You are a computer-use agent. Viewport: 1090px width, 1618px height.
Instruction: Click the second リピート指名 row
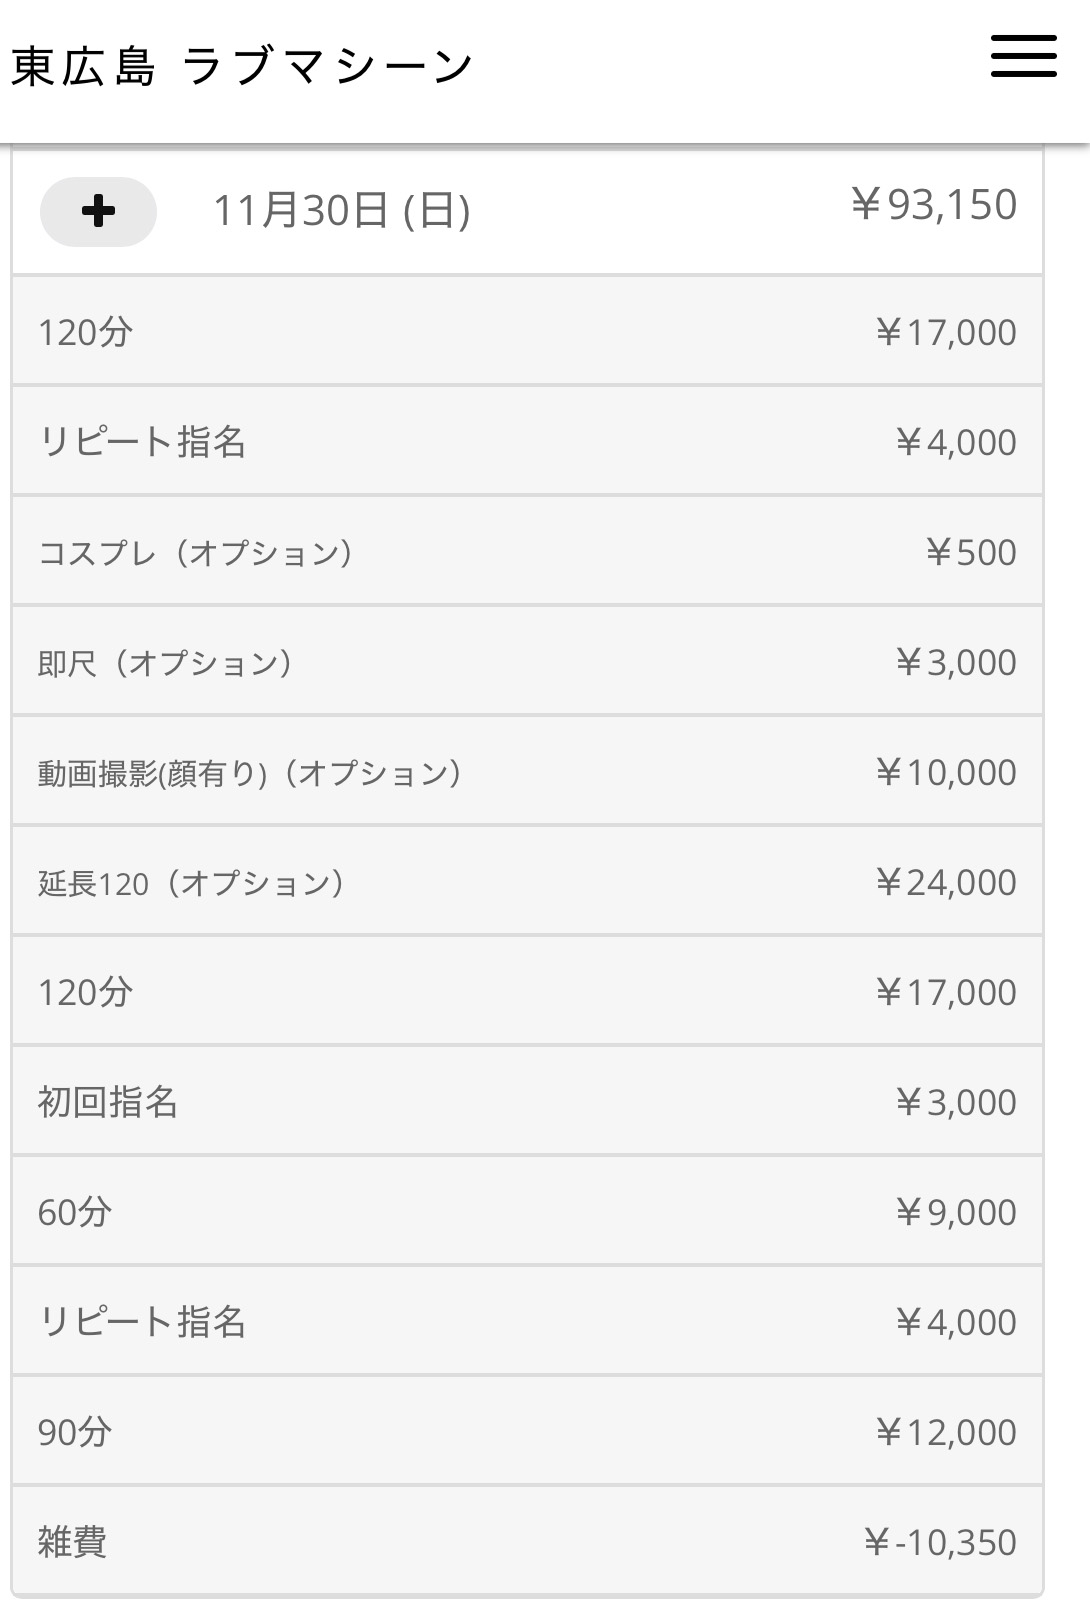tap(527, 1322)
